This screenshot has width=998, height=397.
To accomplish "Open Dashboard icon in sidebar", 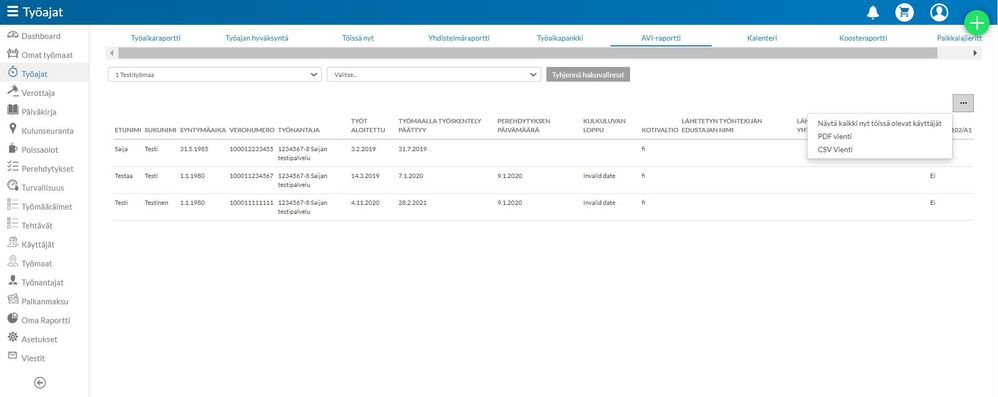I will (x=13, y=36).
